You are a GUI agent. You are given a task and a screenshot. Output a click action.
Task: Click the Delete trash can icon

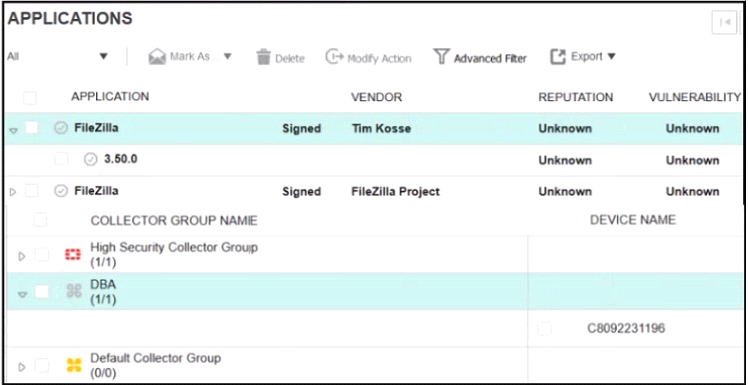pos(263,57)
